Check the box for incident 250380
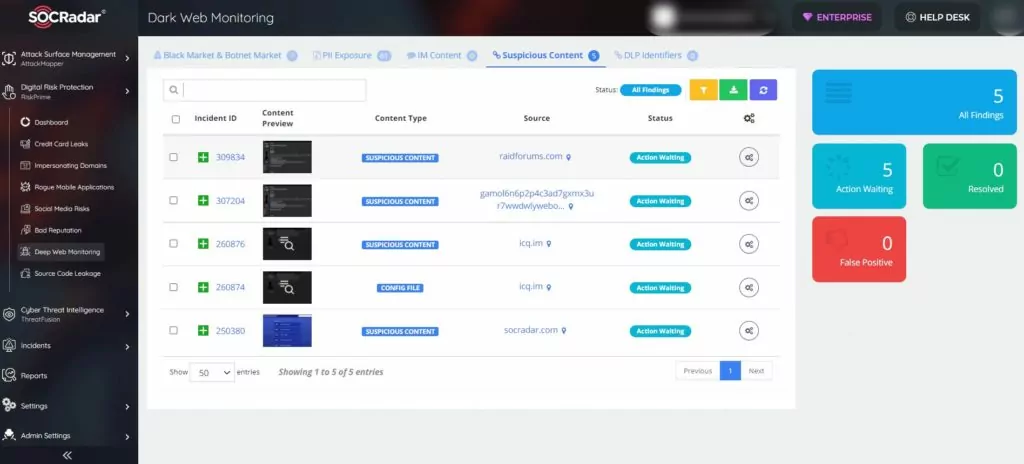The image size is (1024, 464). tap(174, 330)
